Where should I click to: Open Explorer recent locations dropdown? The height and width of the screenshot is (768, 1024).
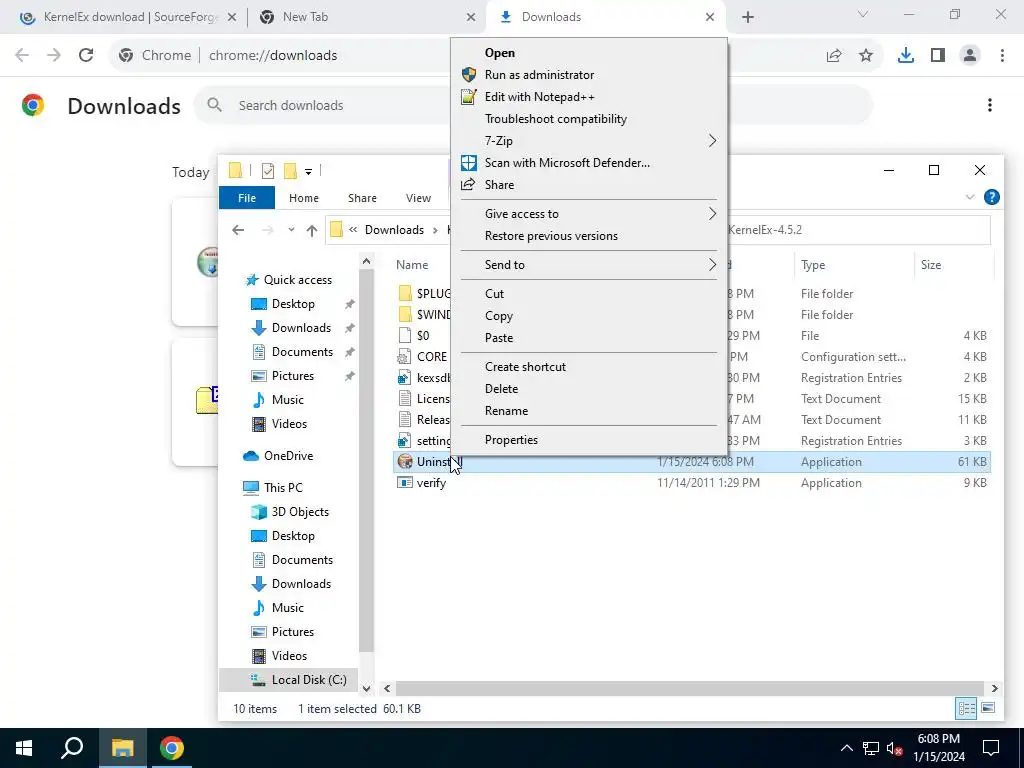pyautogui.click(x=291, y=230)
